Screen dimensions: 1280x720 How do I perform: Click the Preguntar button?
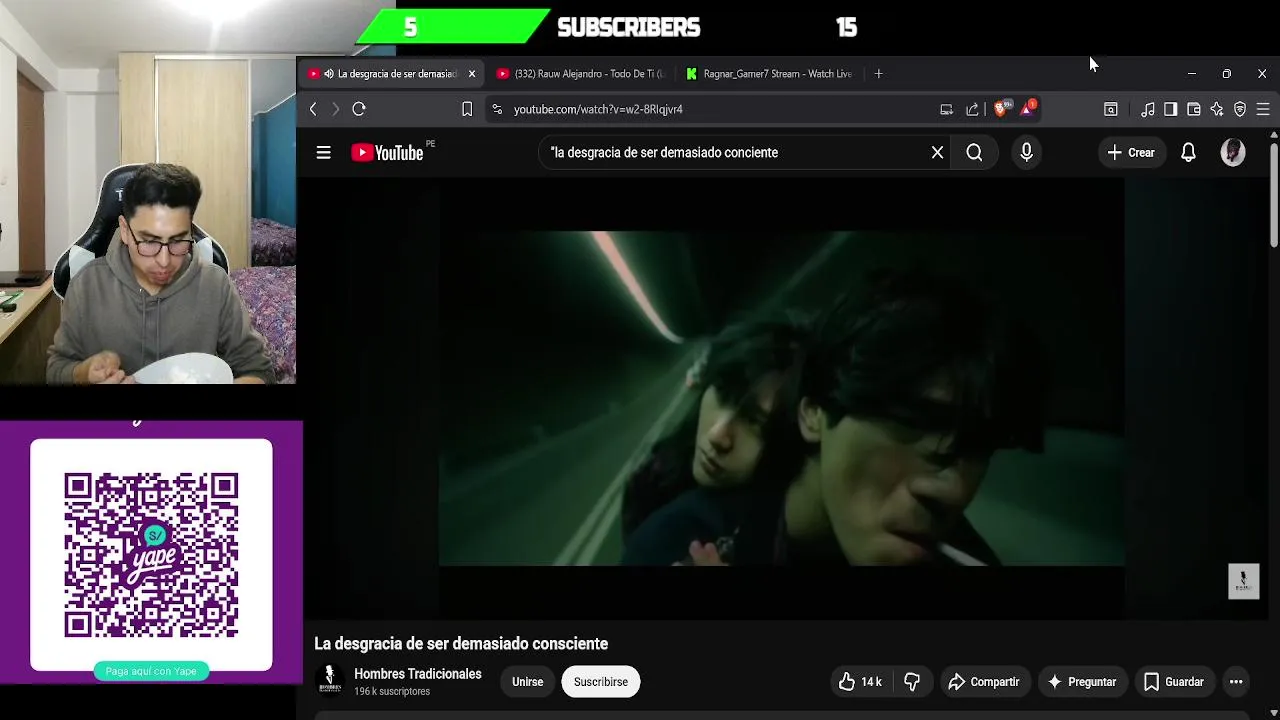click(1081, 682)
